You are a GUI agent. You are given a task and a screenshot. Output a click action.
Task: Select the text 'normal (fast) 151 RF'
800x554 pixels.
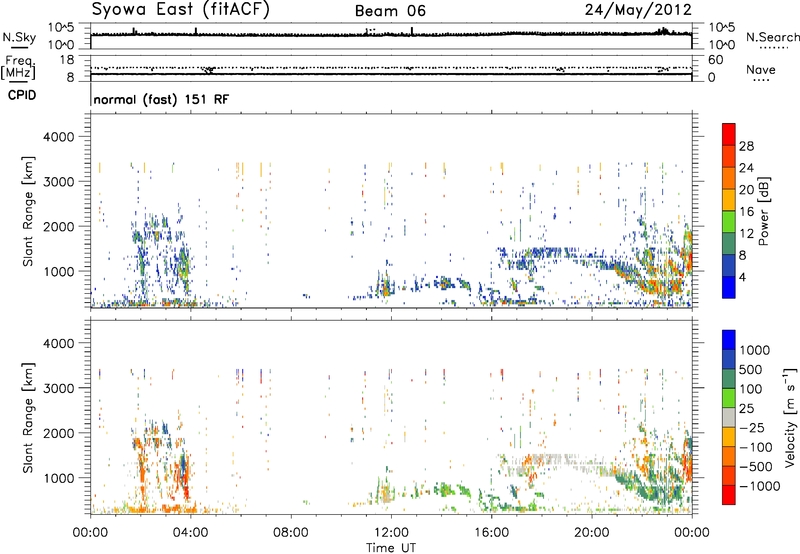pyautogui.click(x=161, y=99)
